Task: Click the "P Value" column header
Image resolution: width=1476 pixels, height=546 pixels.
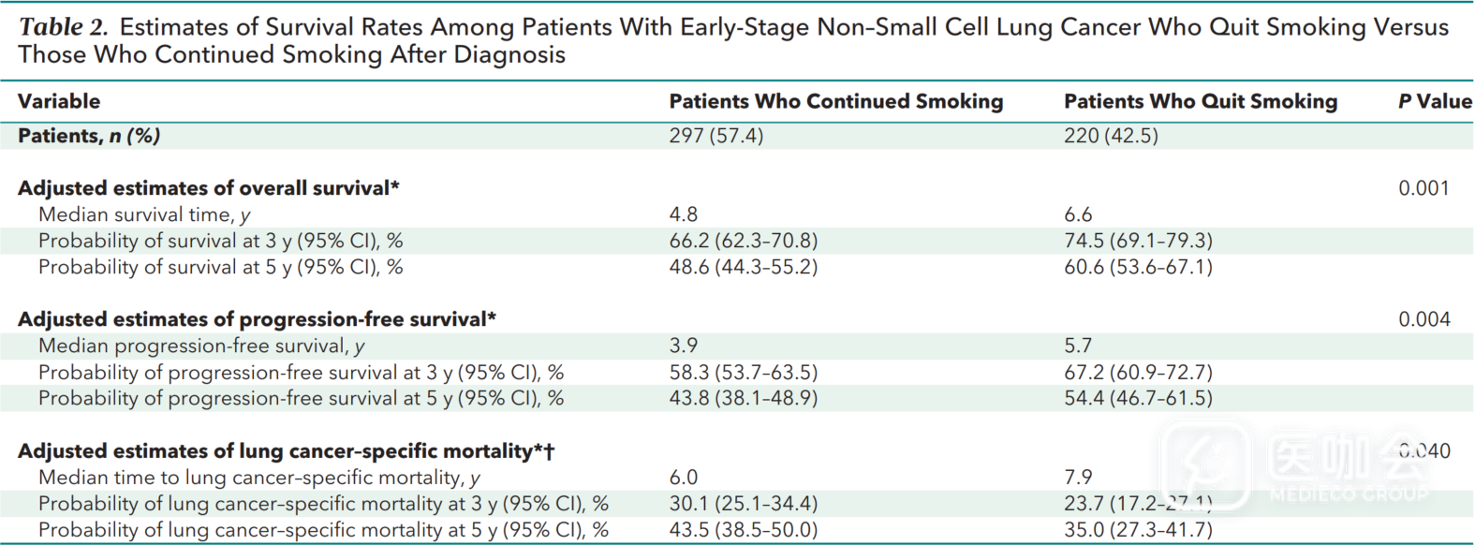Action: tap(1434, 101)
